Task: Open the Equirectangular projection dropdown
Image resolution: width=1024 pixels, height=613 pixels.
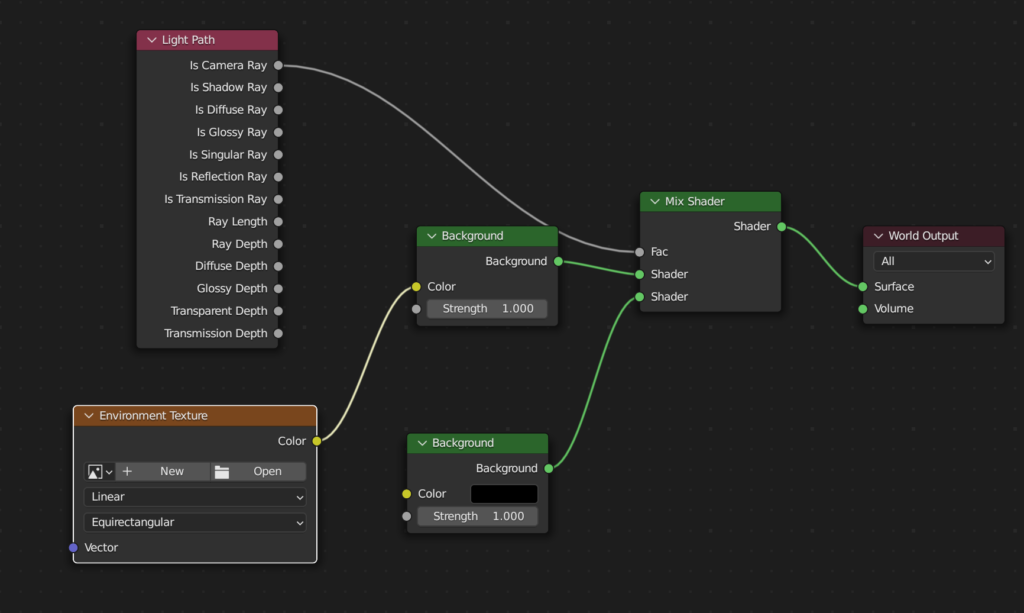Action: (x=195, y=521)
